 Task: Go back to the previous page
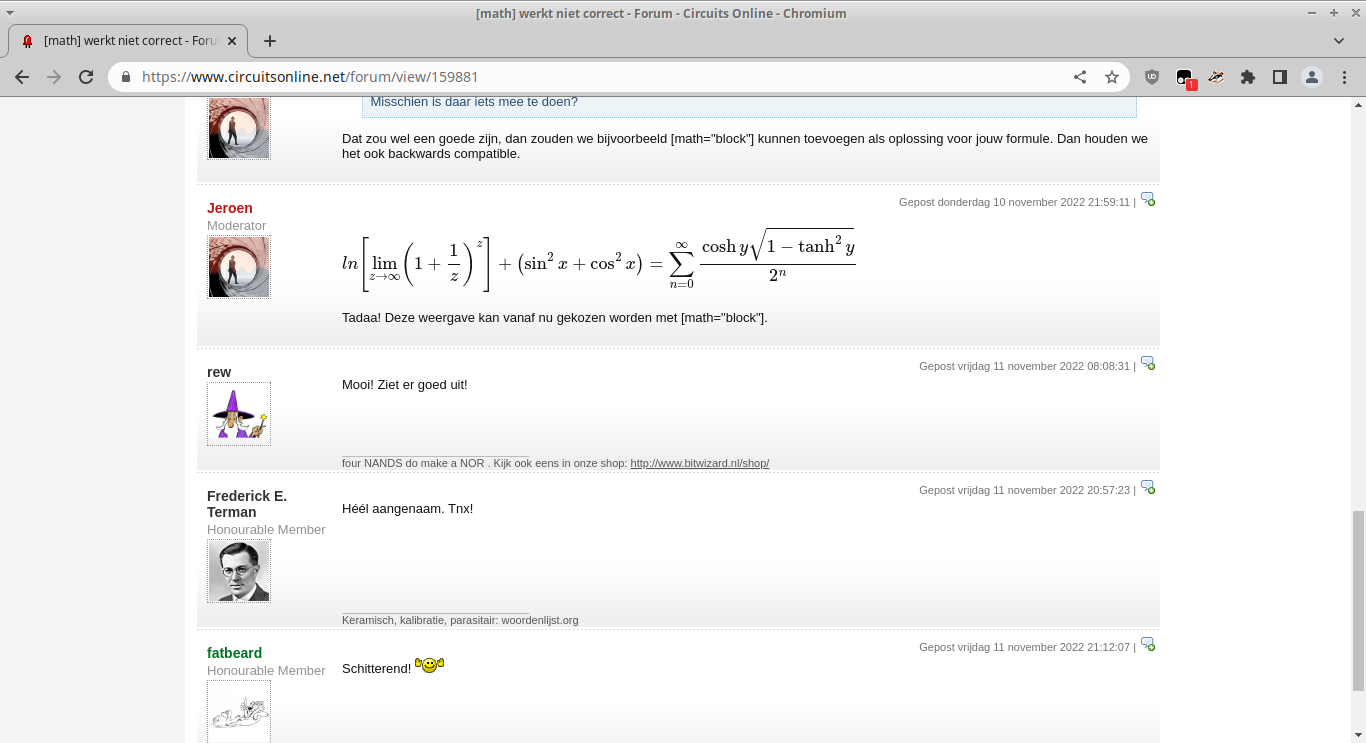[22, 77]
